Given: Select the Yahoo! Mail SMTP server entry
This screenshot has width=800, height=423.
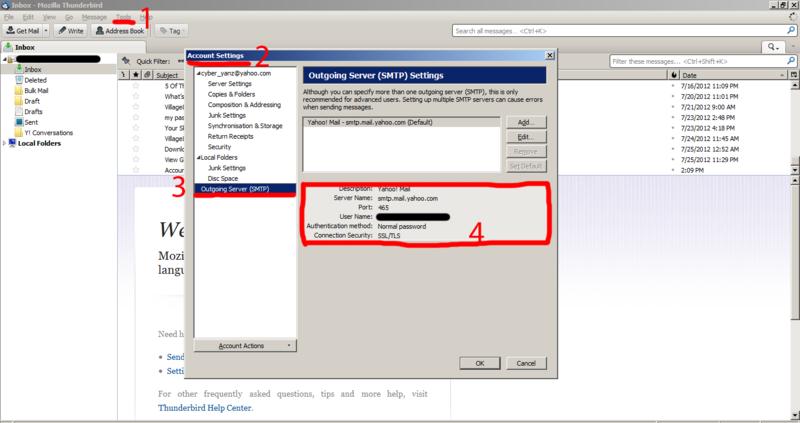Looking at the screenshot, I should pyautogui.click(x=402, y=122).
